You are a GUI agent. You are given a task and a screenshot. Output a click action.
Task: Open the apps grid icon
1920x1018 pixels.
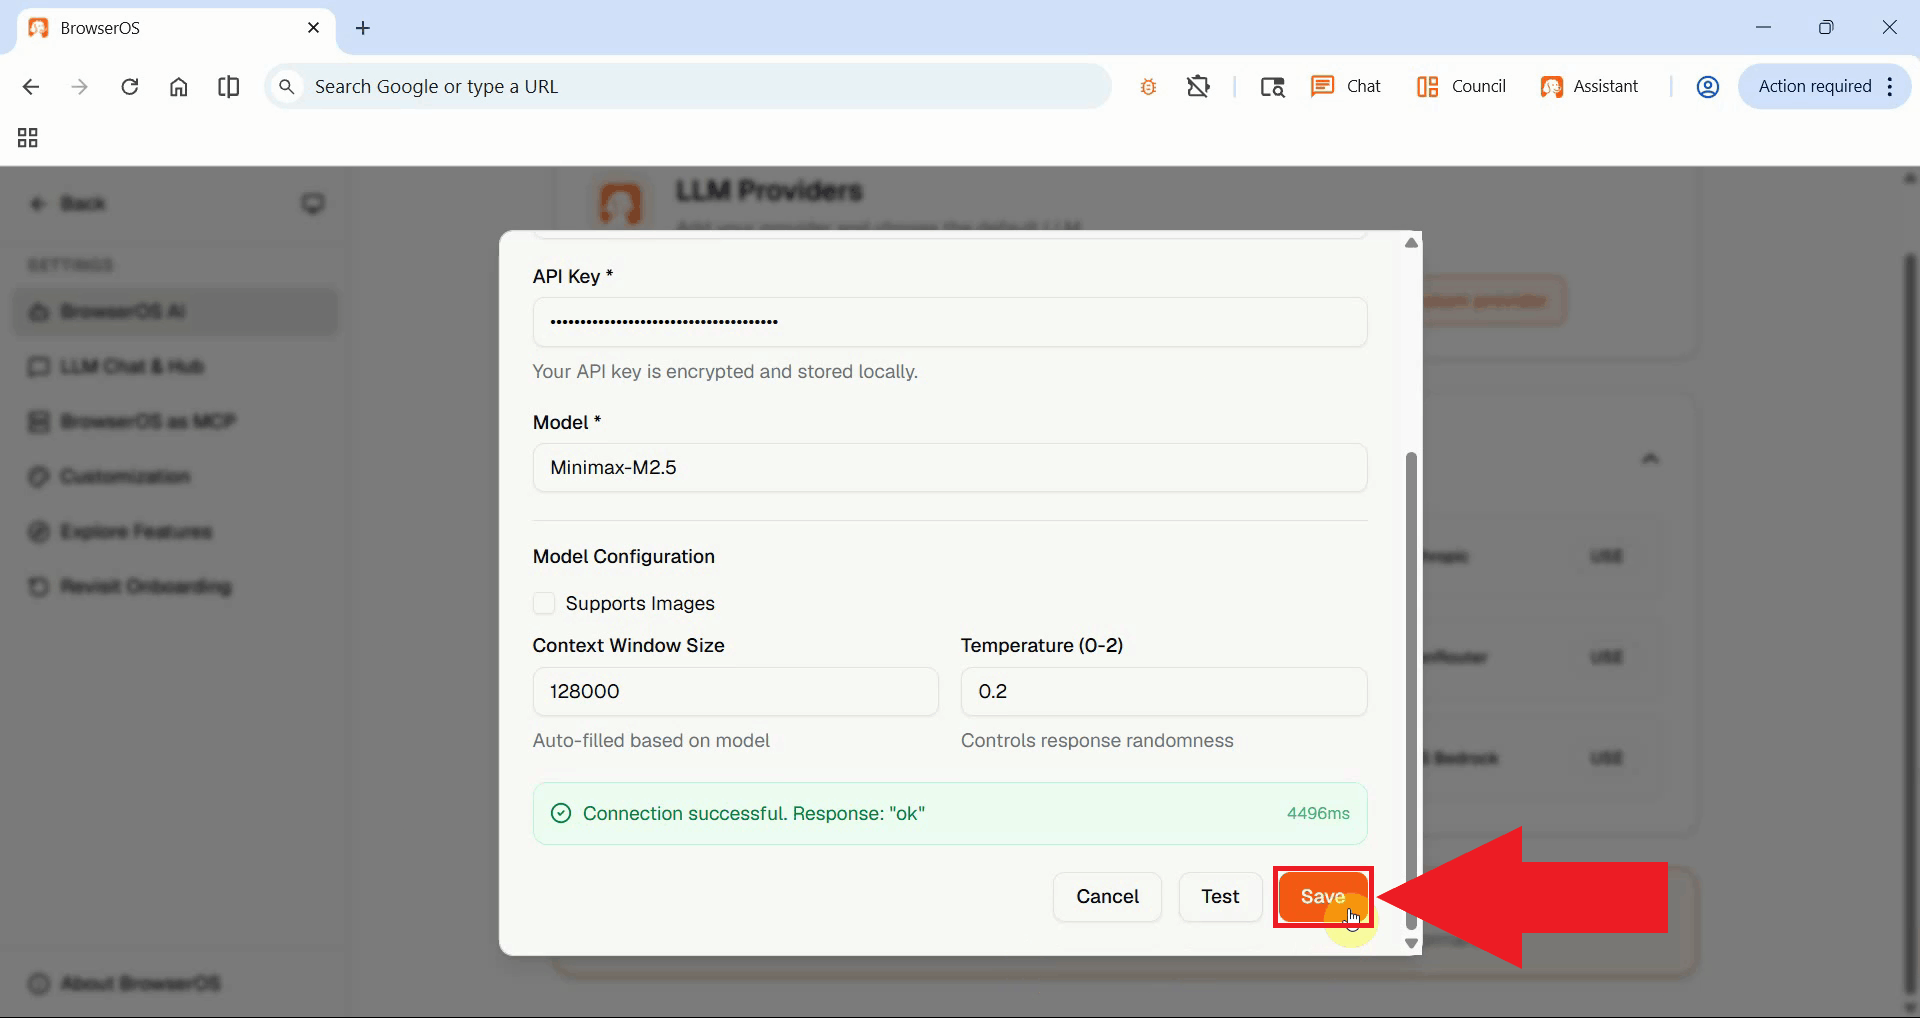pyautogui.click(x=28, y=138)
